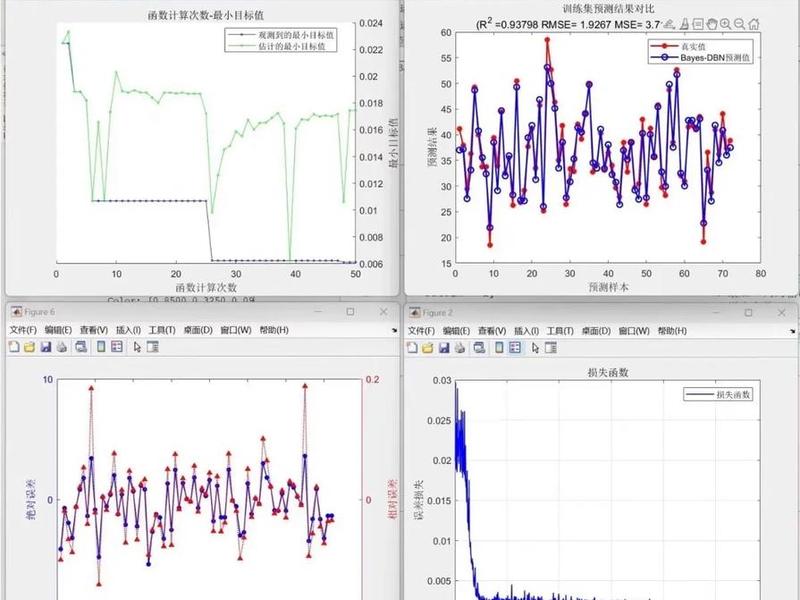Click 真实值 legend entry

[x=679, y=46]
